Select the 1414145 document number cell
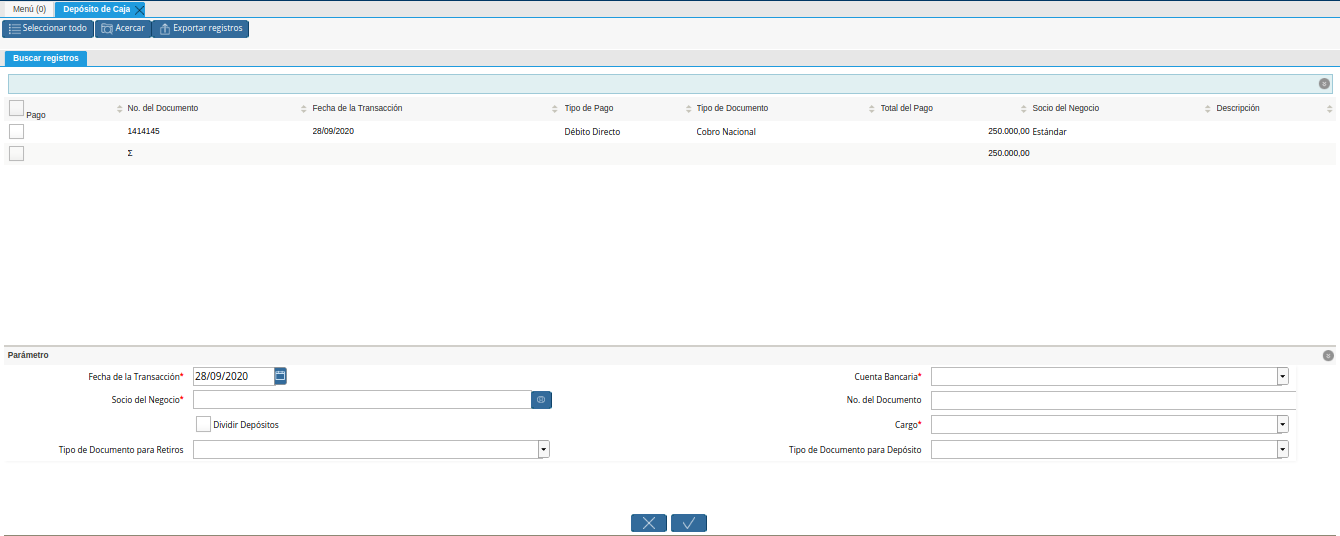Screen dimensions: 1340x536 tap(144, 131)
